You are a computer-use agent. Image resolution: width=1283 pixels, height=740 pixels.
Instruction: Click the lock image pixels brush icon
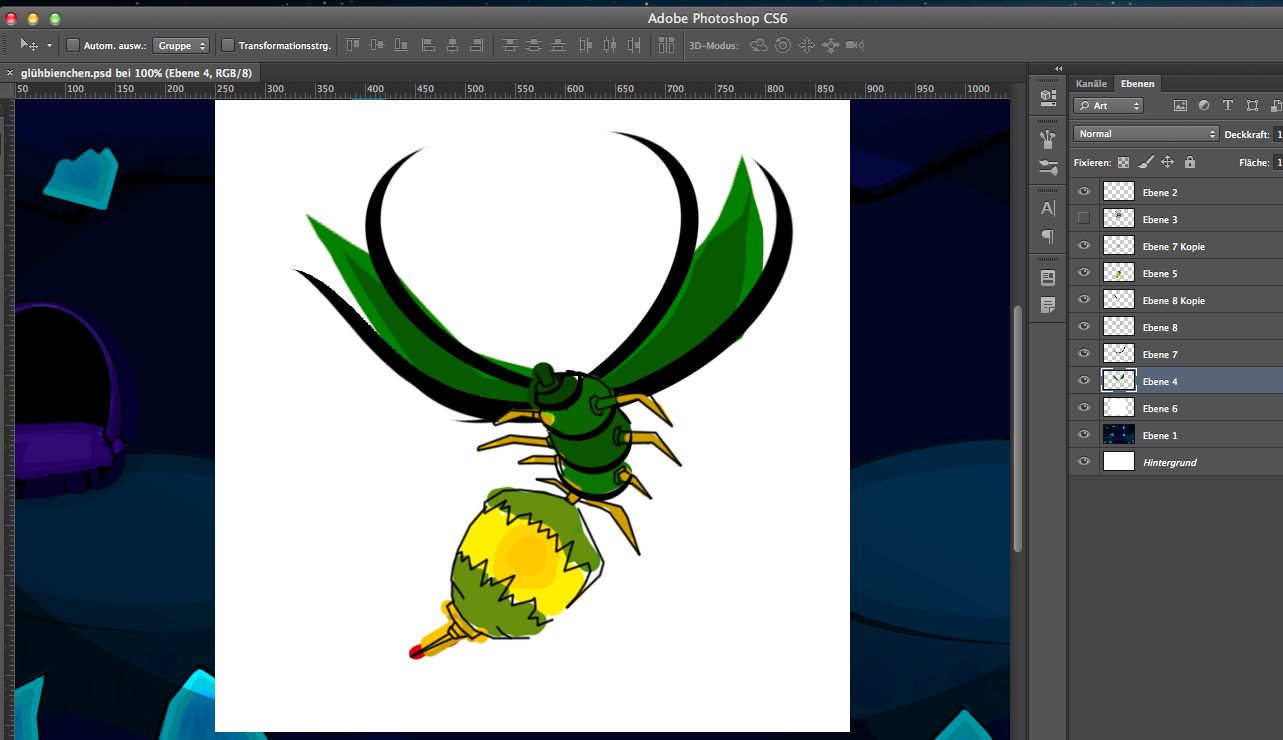pyautogui.click(x=1145, y=162)
